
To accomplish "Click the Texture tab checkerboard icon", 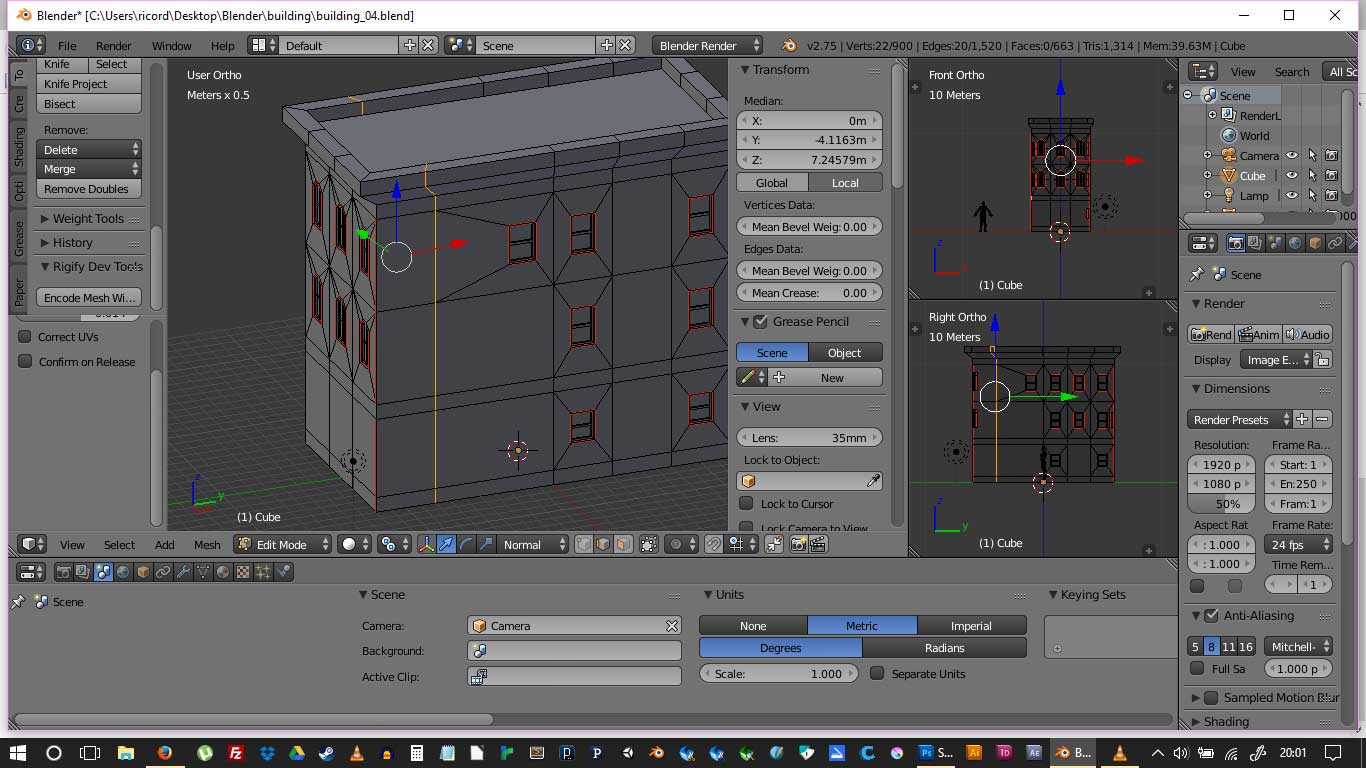I will (x=242, y=572).
